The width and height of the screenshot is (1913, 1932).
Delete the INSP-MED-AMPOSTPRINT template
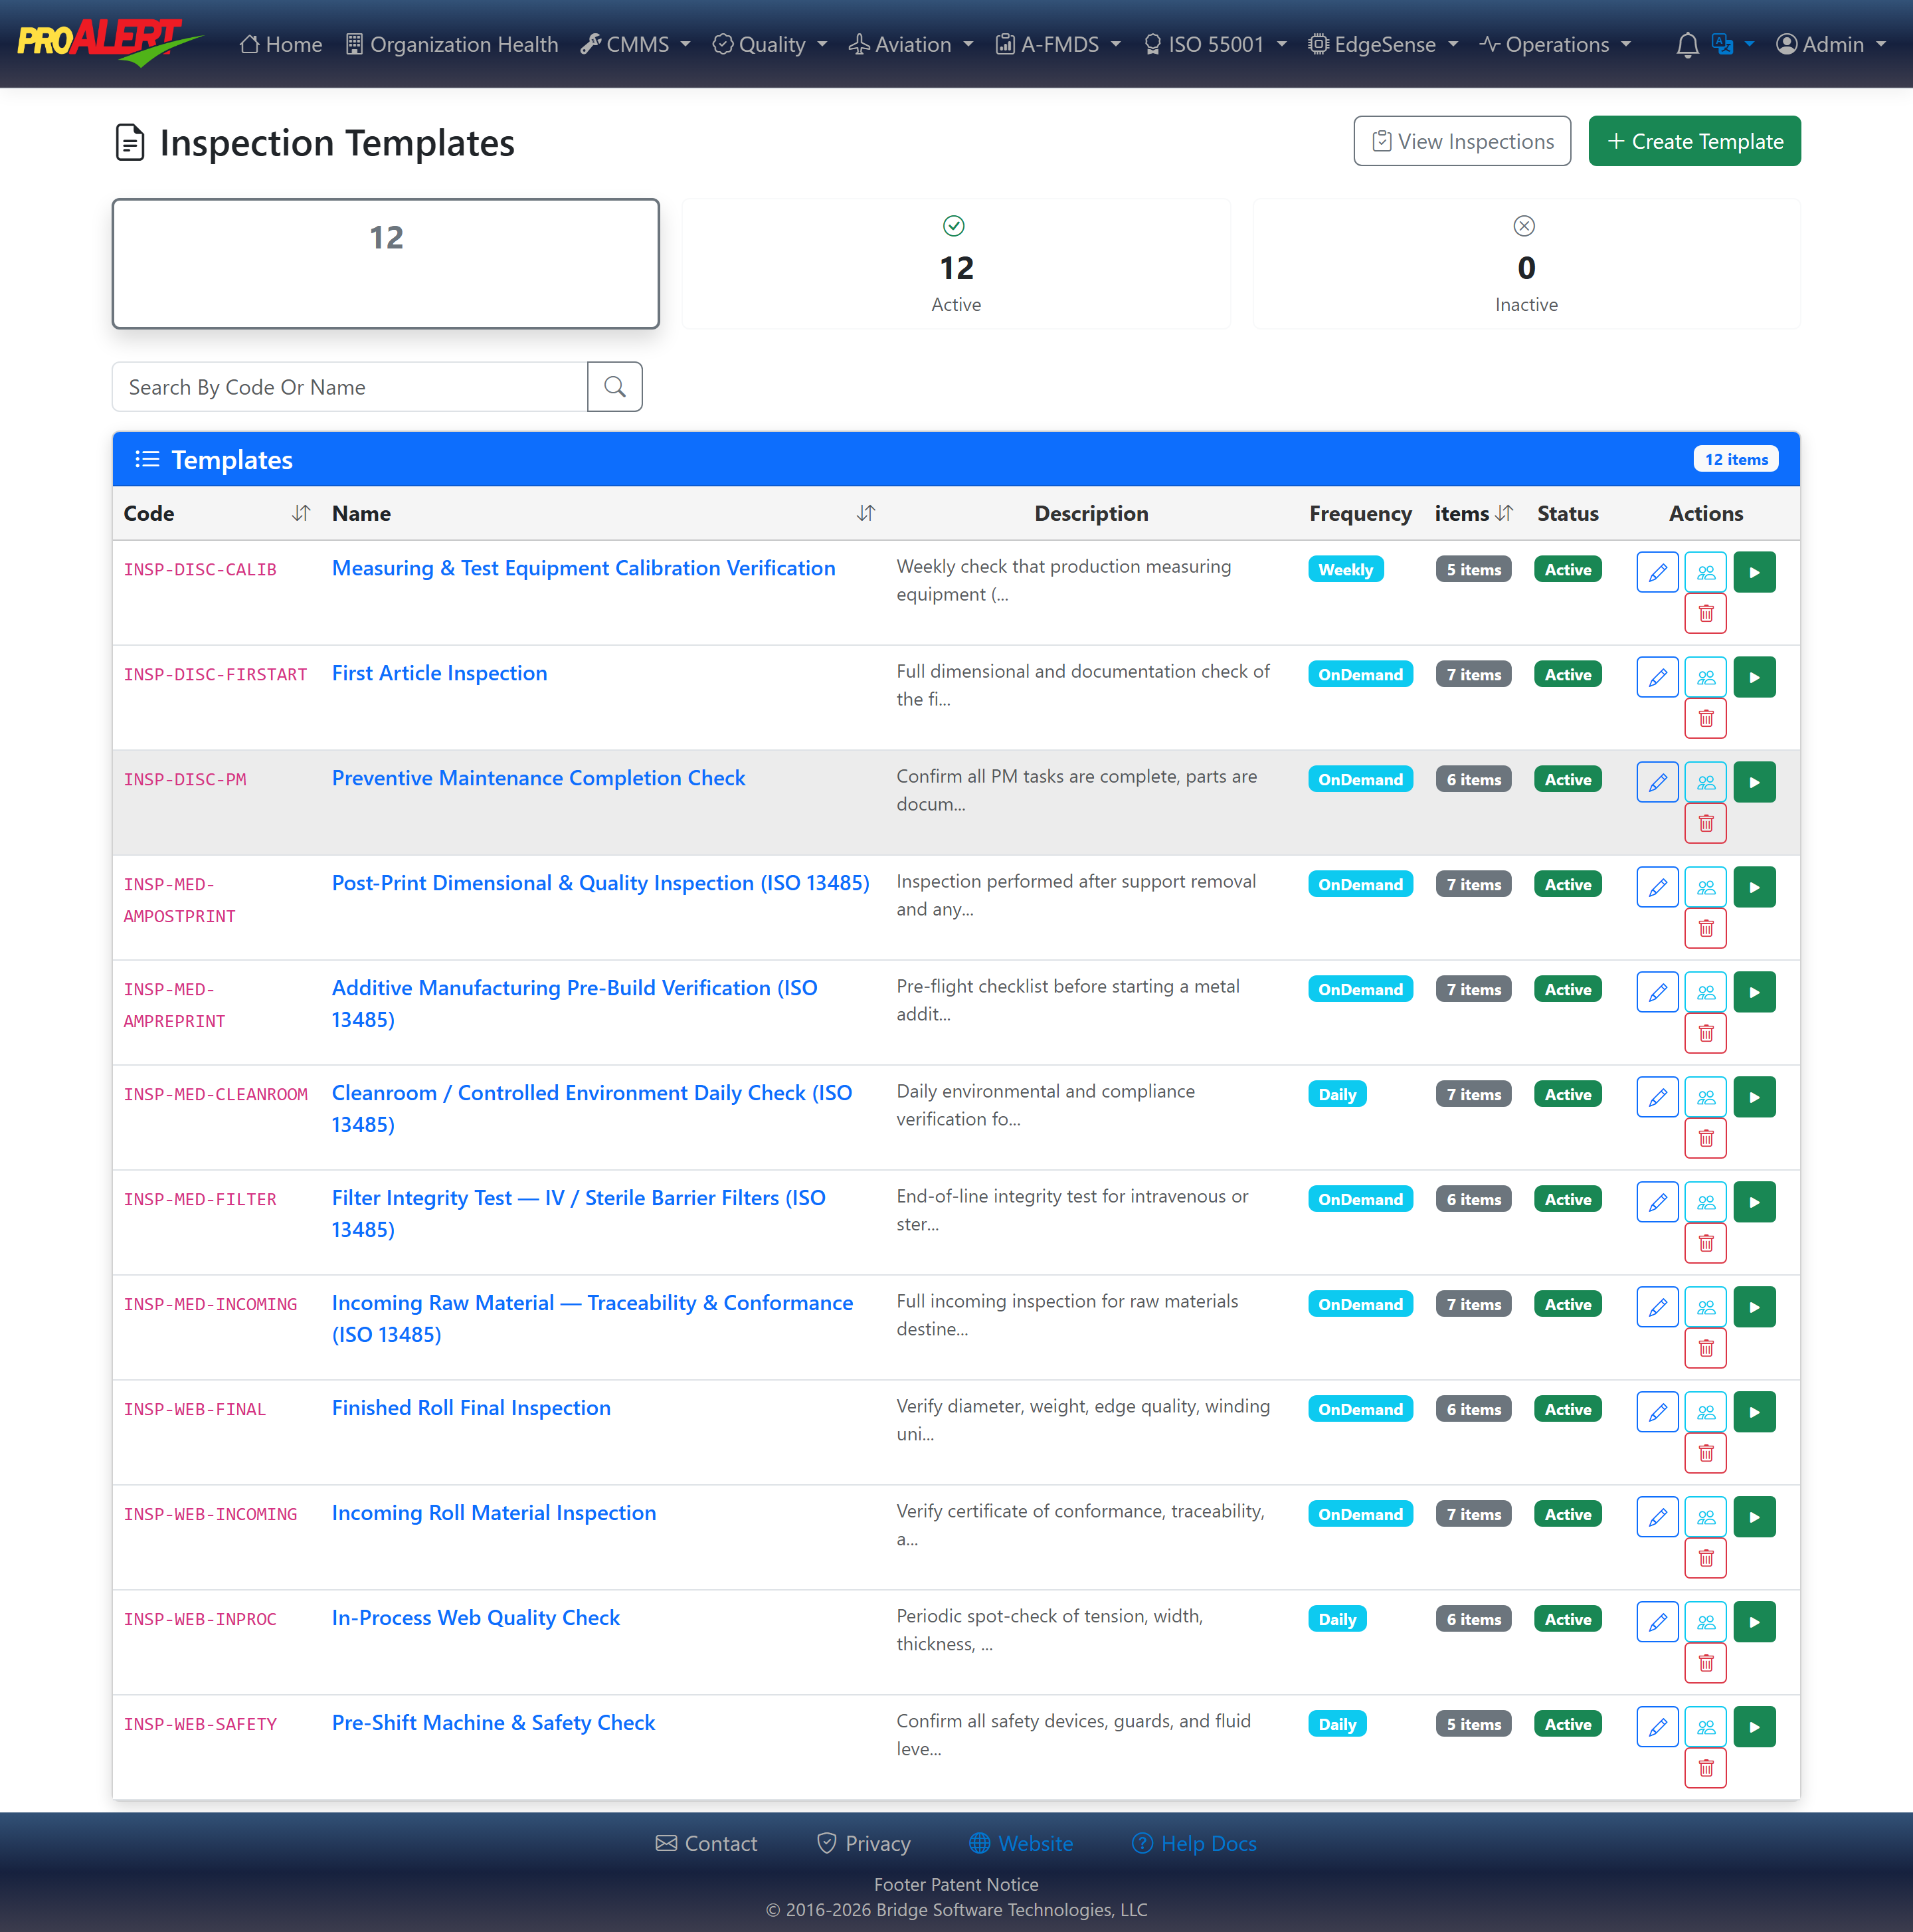pyautogui.click(x=1705, y=928)
